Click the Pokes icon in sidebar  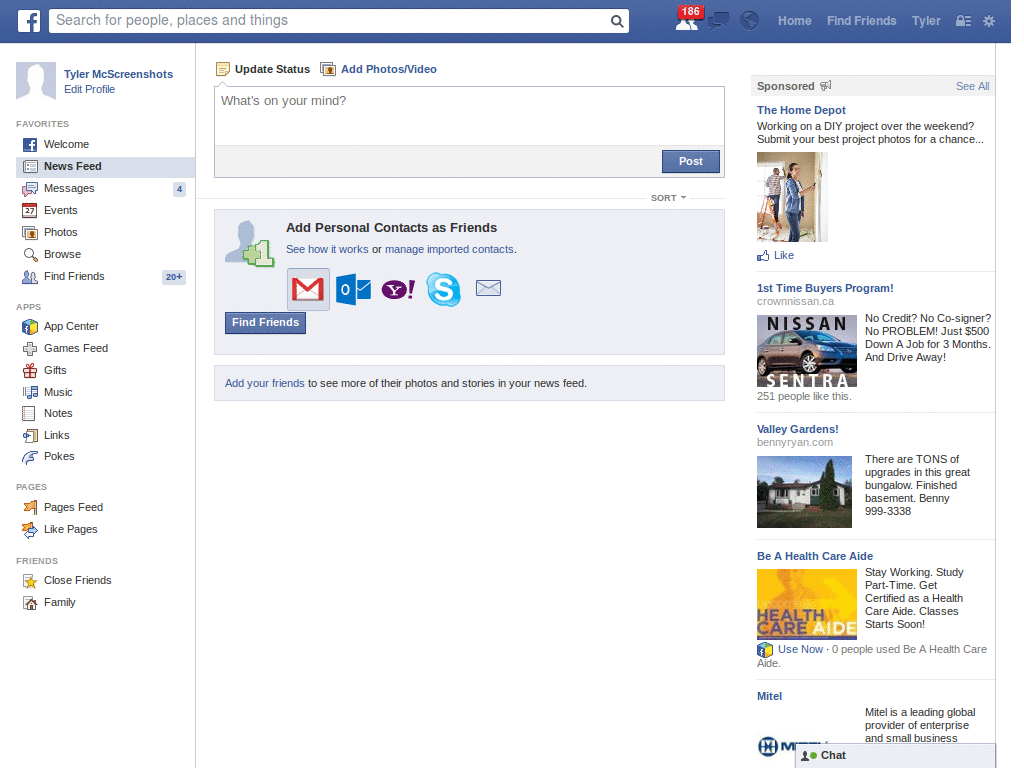coord(30,457)
